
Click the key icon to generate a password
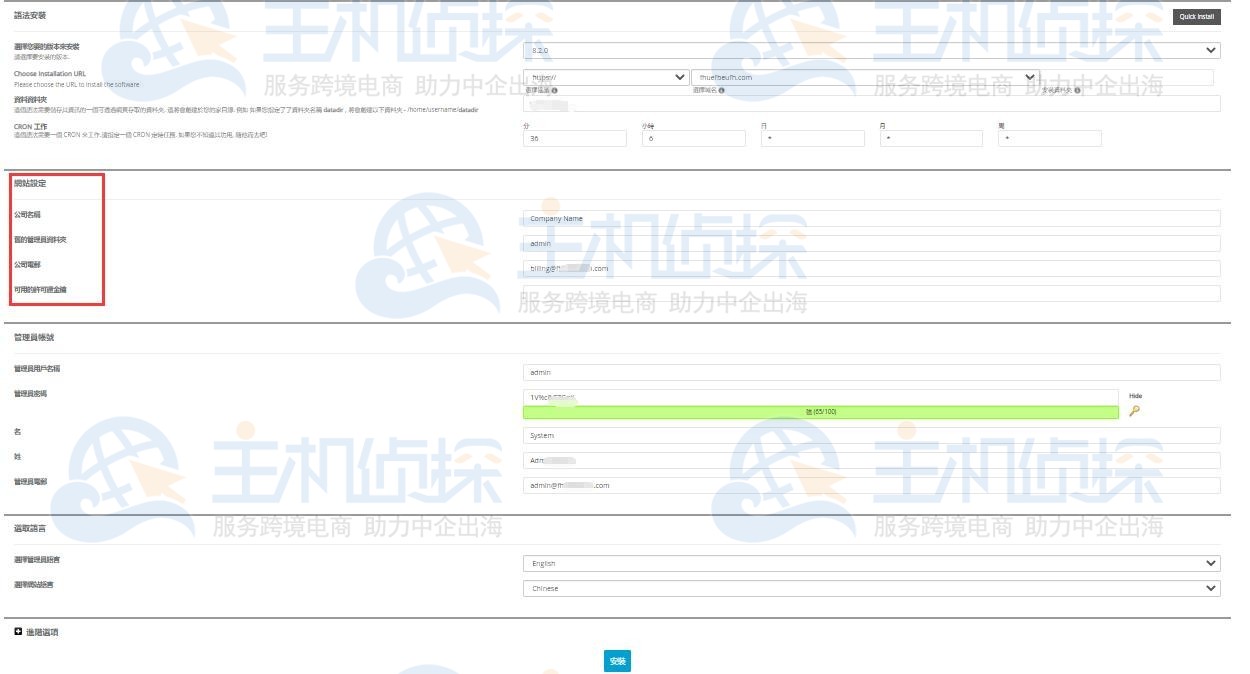[x=1135, y=411]
